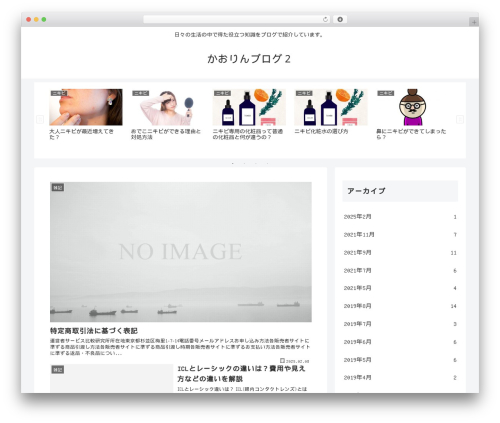Show previous carousel slide with left arrow
Image resolution: width=500 pixels, height=423 pixels.
point(40,119)
